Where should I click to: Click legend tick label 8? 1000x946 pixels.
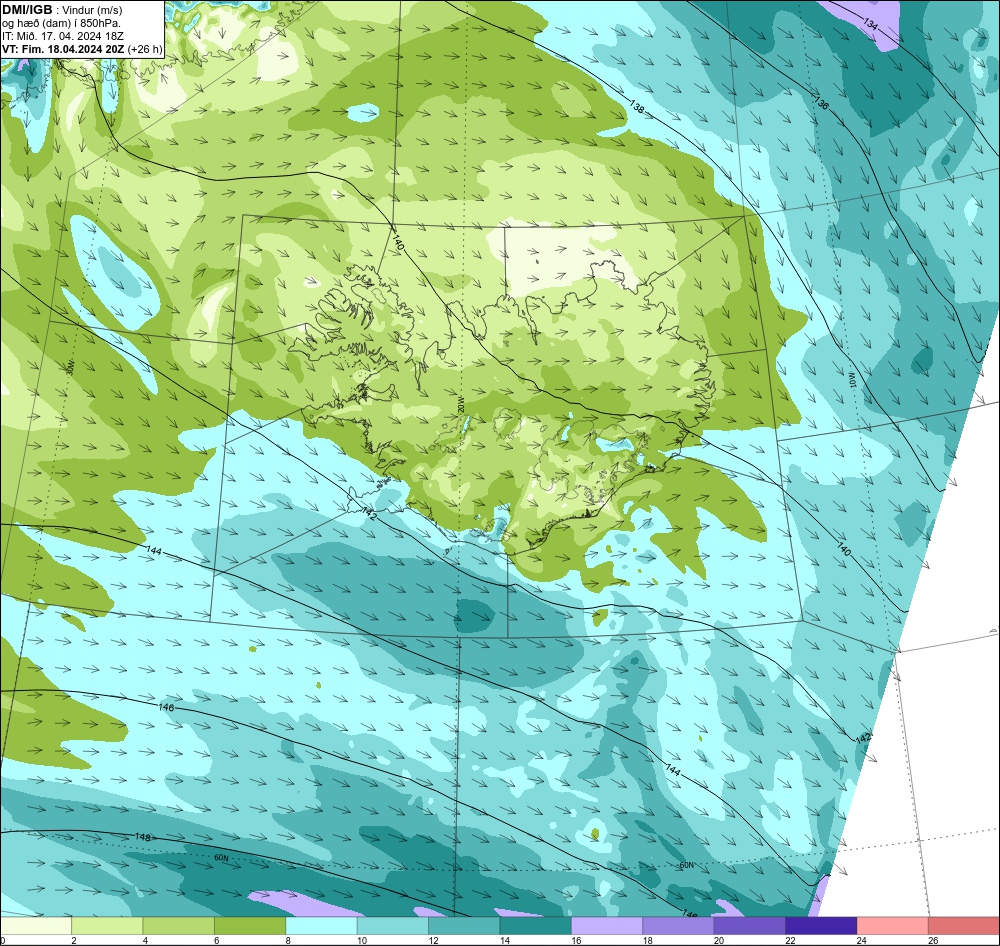pos(288,940)
